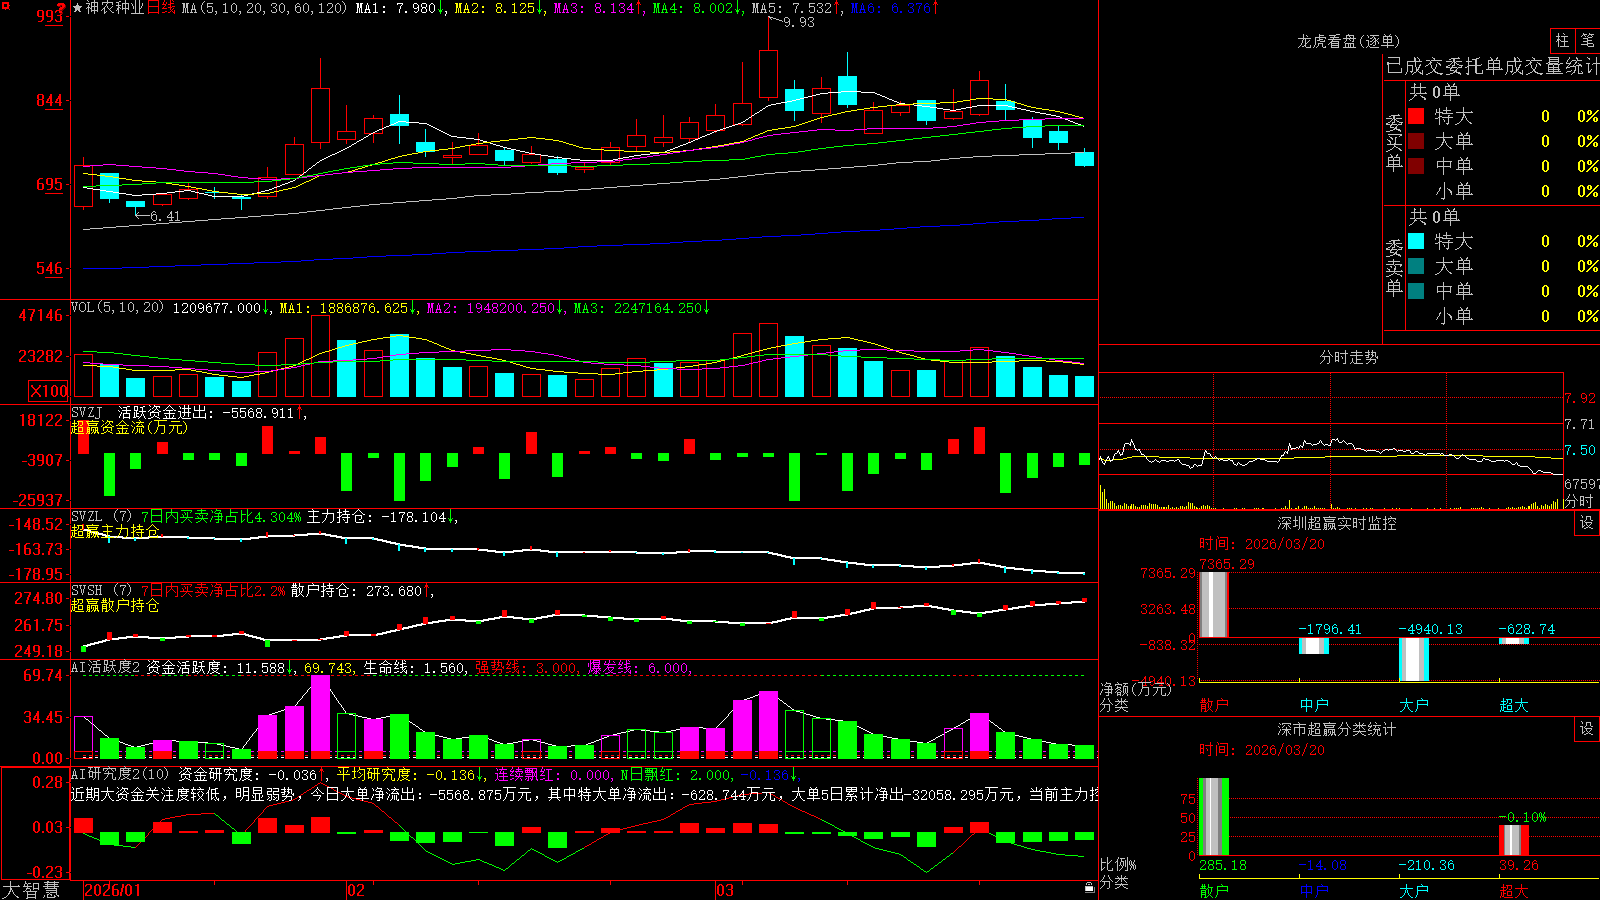Click the 龙虎看盘(逐单) panel title

1348,41
